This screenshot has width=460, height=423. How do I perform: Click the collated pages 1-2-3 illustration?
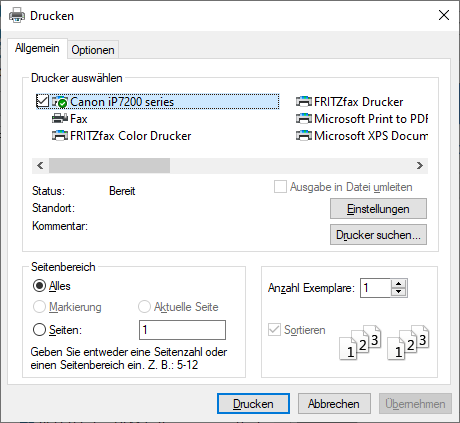(384, 343)
